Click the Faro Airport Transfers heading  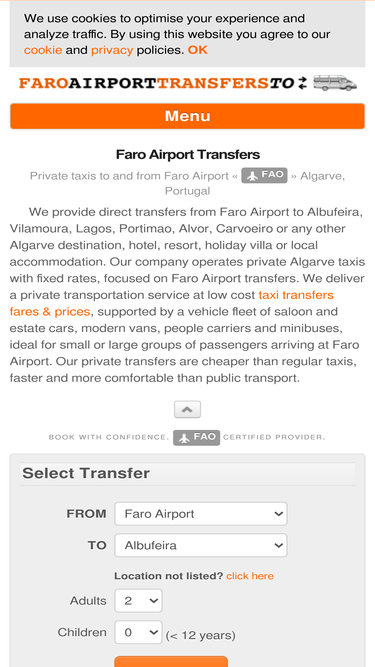coord(188,154)
